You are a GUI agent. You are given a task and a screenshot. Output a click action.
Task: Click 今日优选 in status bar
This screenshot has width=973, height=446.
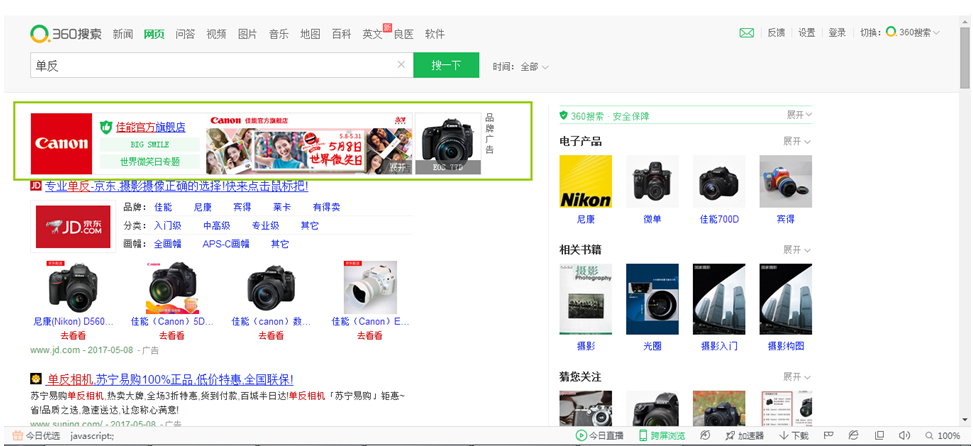coord(36,436)
